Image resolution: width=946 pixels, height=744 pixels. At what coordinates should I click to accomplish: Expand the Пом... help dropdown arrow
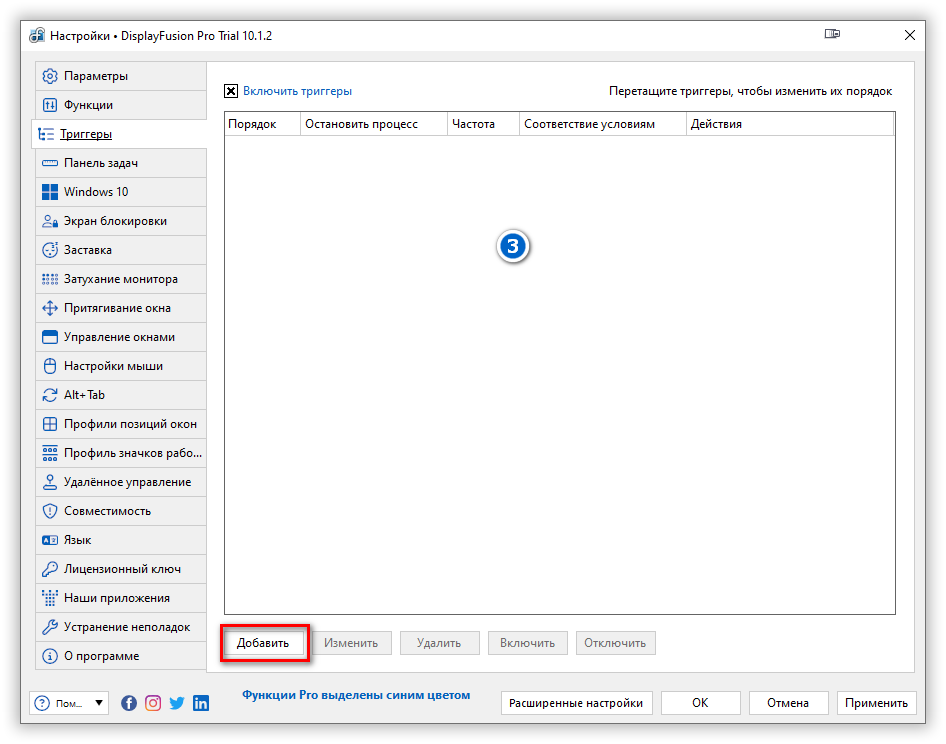pos(98,703)
